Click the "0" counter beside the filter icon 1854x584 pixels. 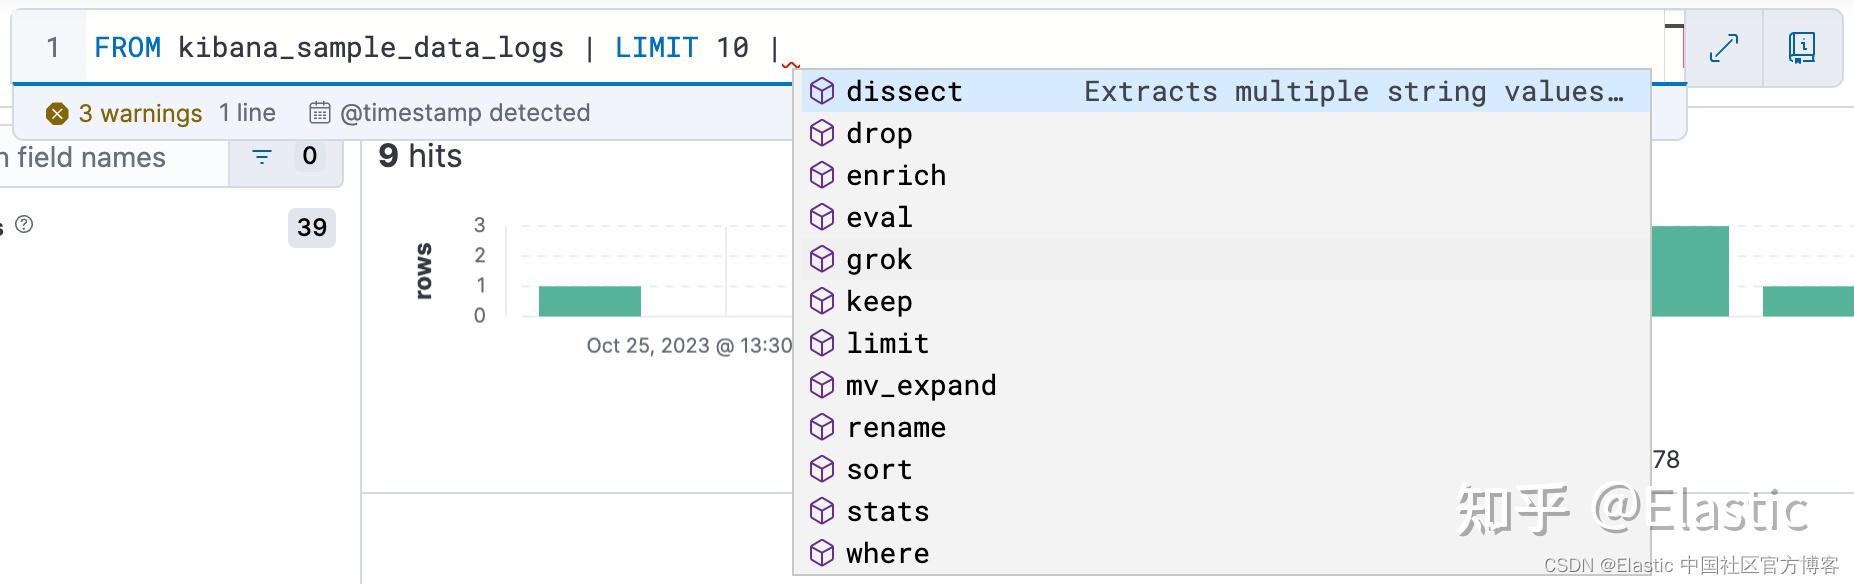[x=310, y=156]
